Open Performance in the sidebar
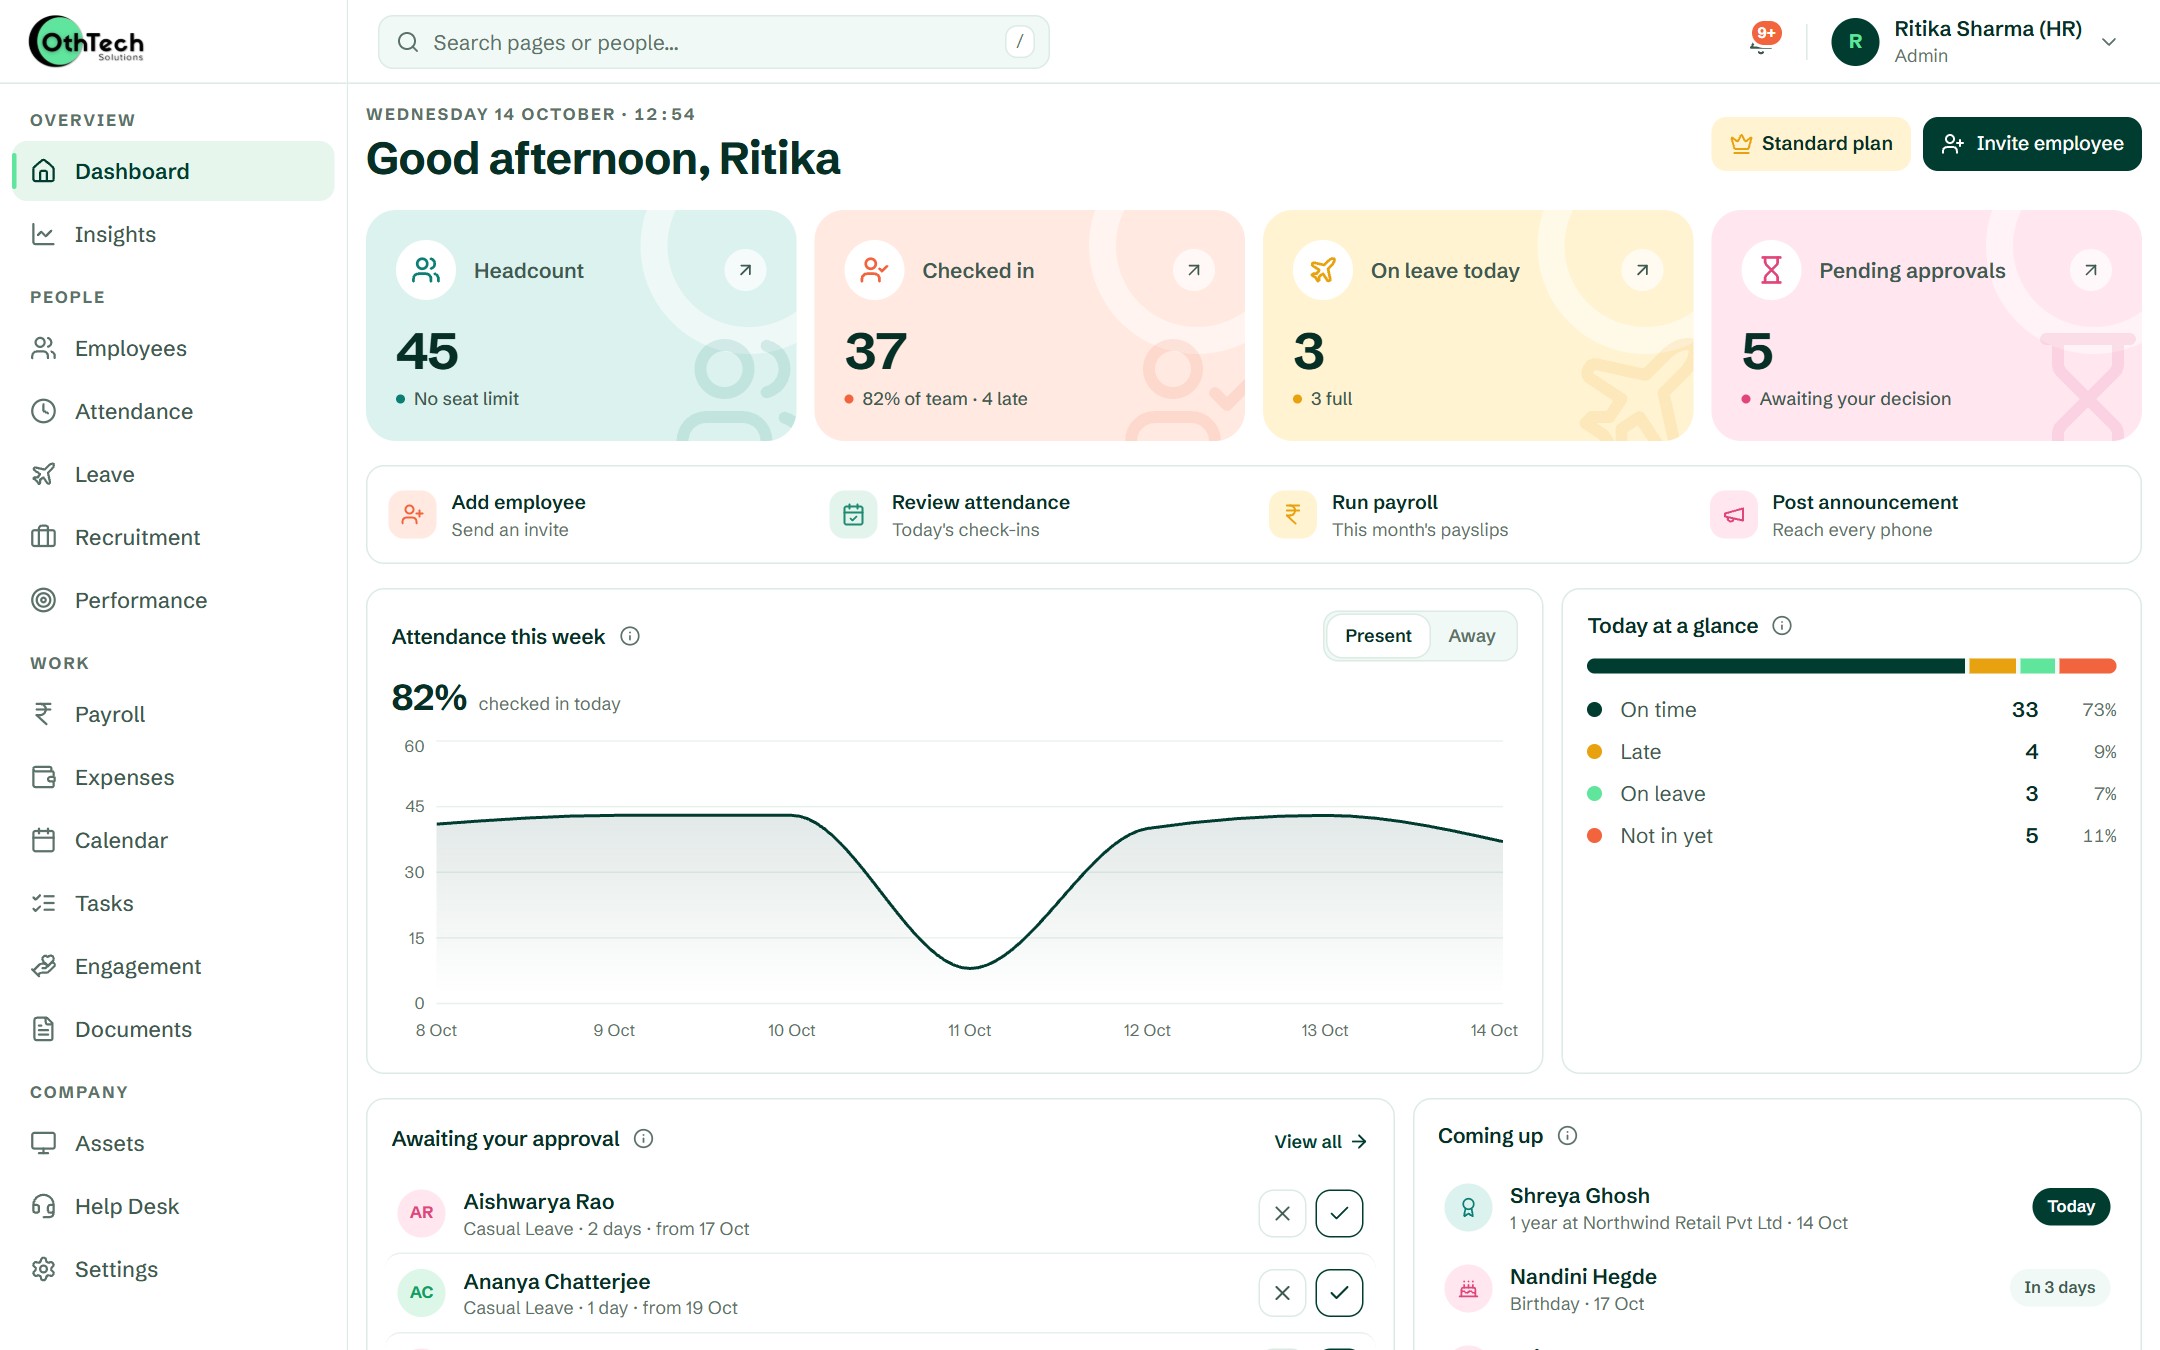Screen dimensions: 2160x1350 click(x=173, y=600)
